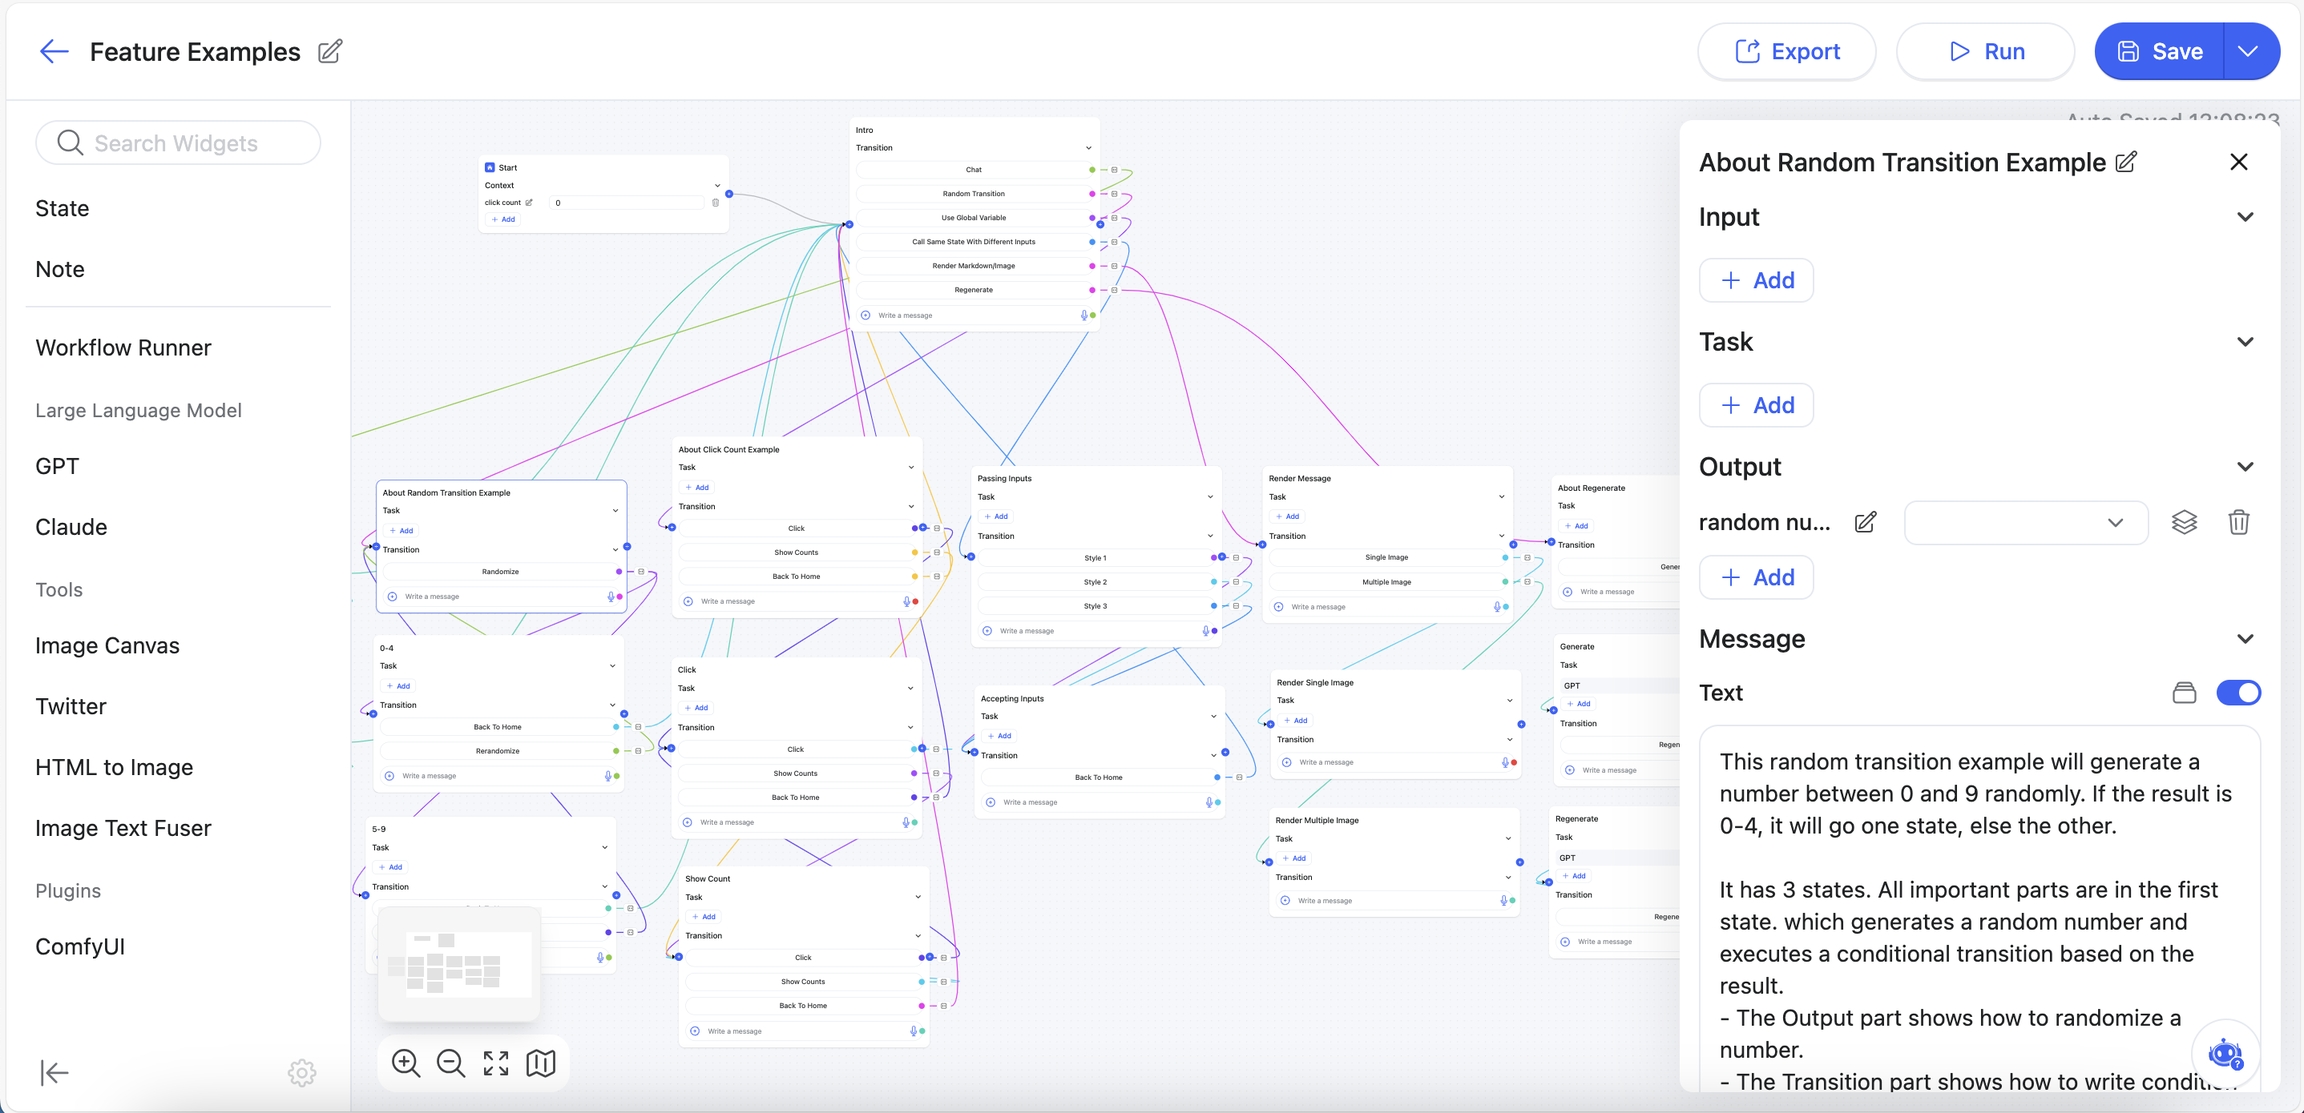2304x1113 pixels.
Task: Click the Search Widgets input field
Action: click(178, 143)
